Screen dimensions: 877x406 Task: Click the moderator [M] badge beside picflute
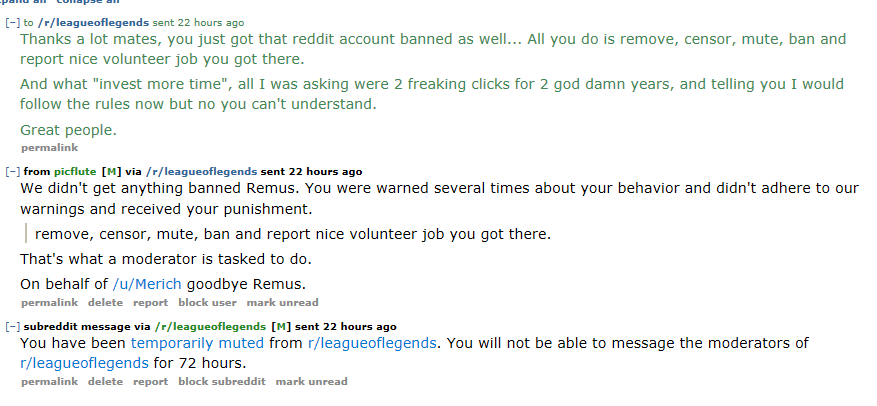[x=111, y=172]
